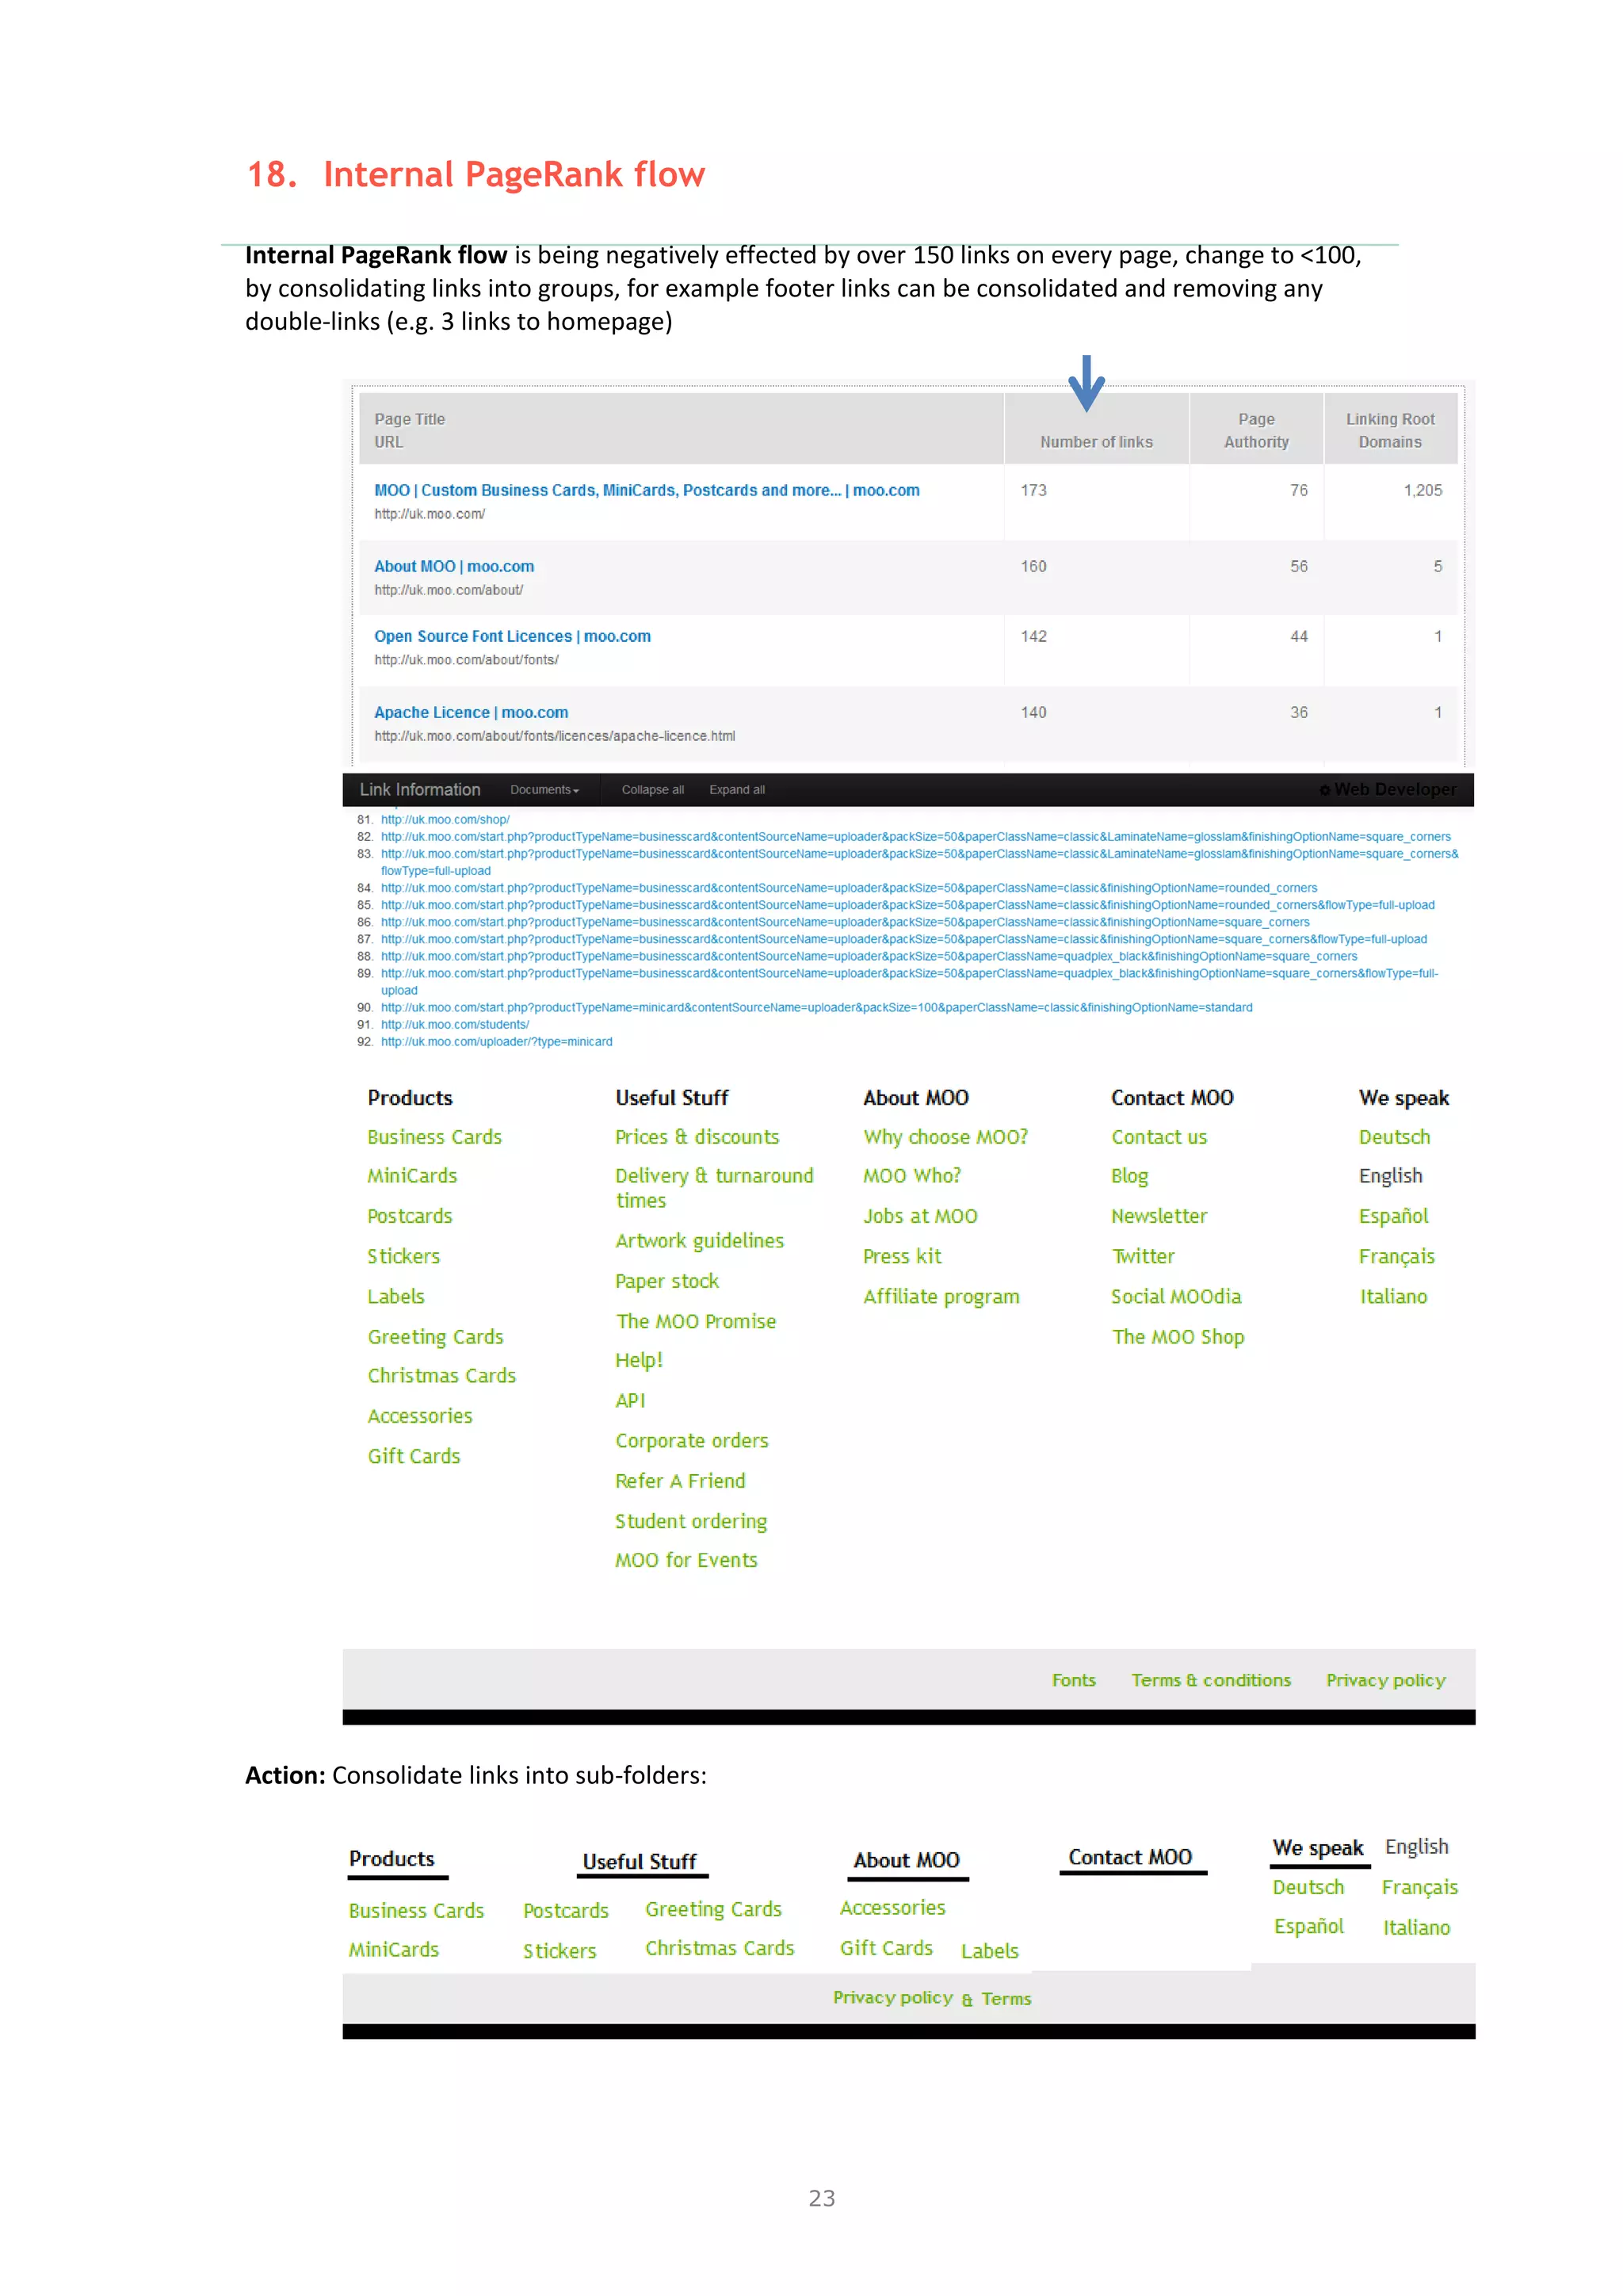
Task: Open link 91 uk.moo.com/students/
Action: tap(454, 1025)
